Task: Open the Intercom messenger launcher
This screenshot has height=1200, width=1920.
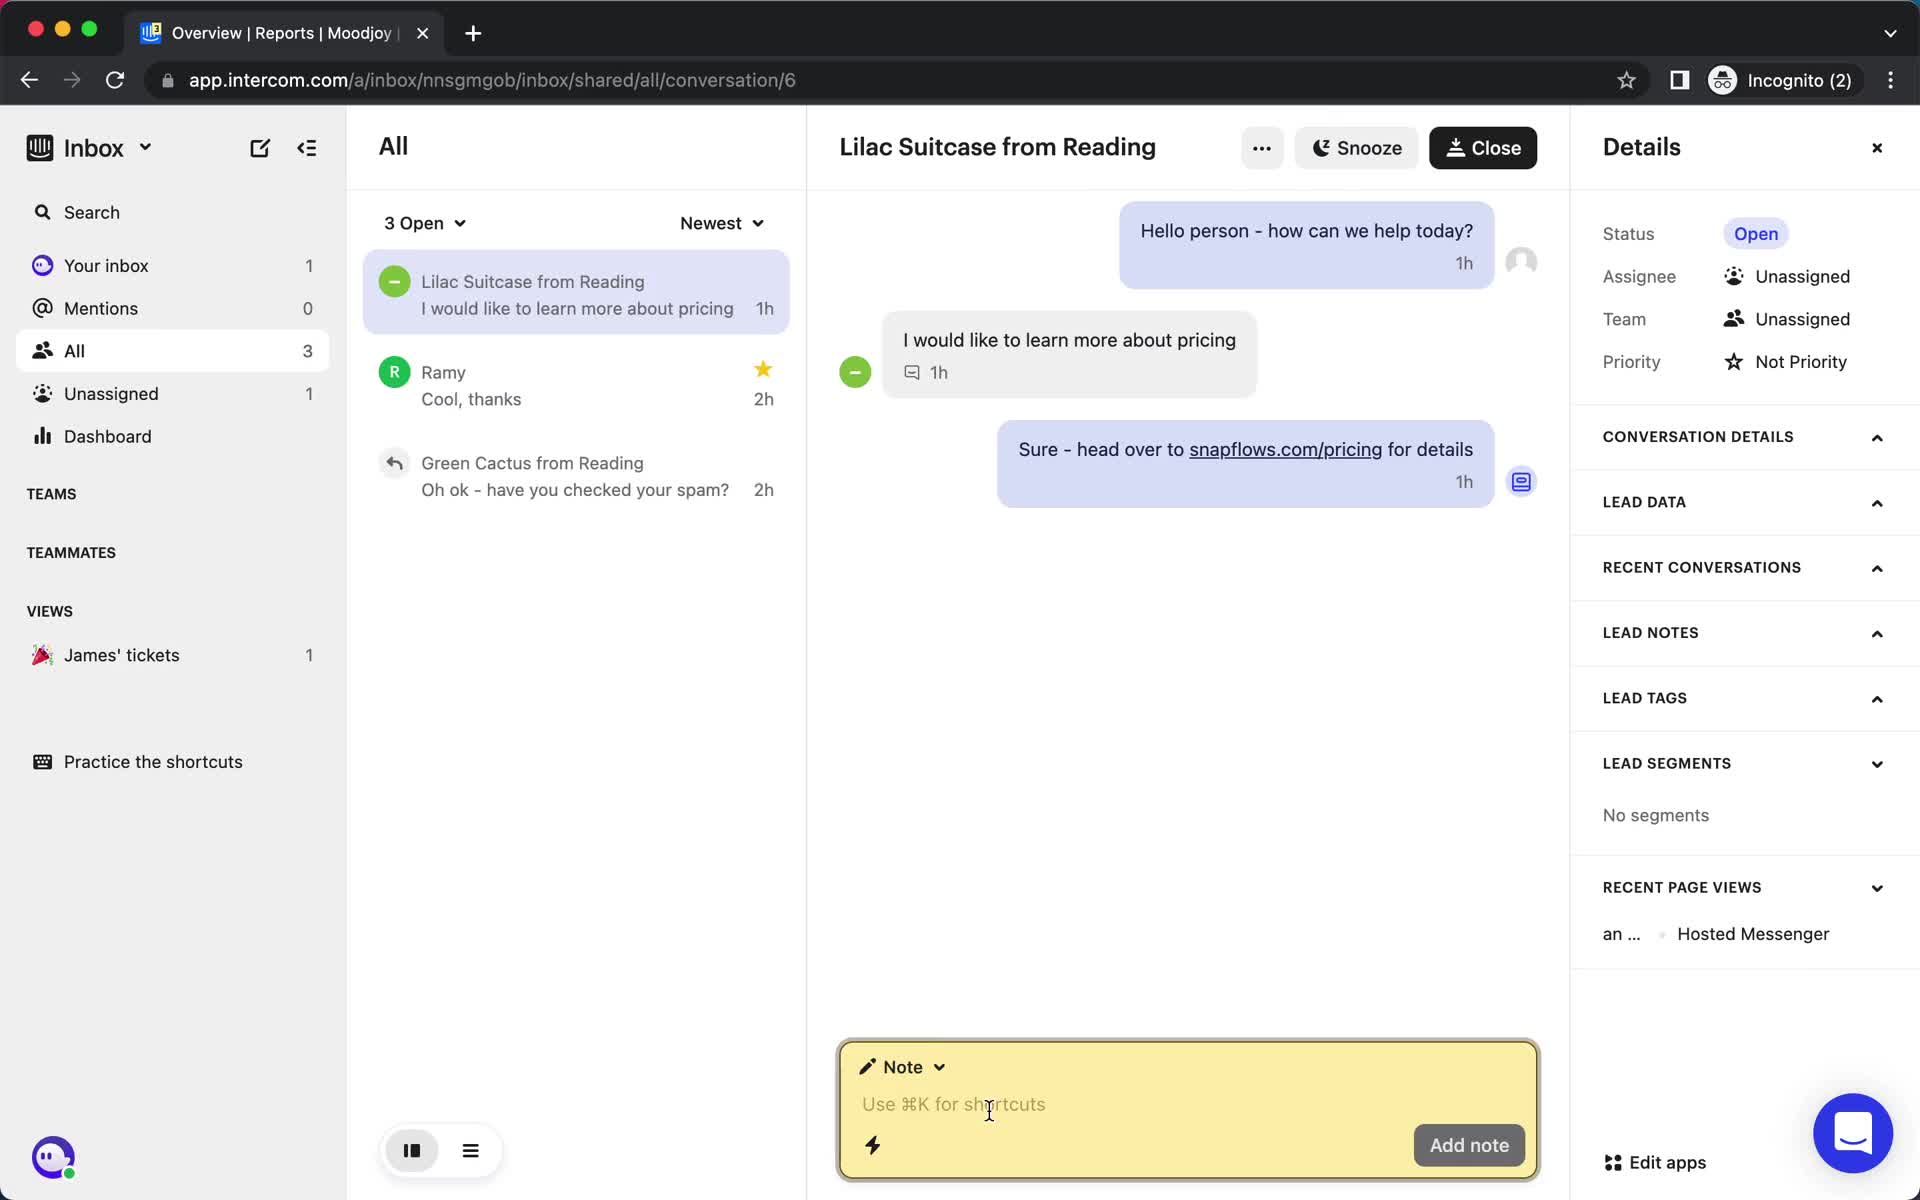Action: coord(1853,1133)
